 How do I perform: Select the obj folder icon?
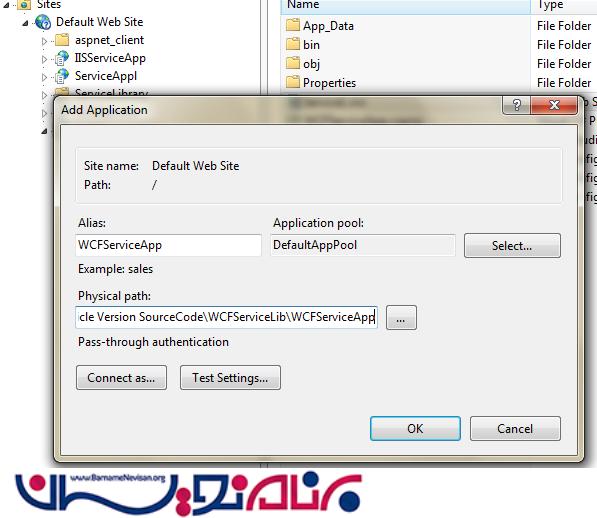click(x=293, y=63)
